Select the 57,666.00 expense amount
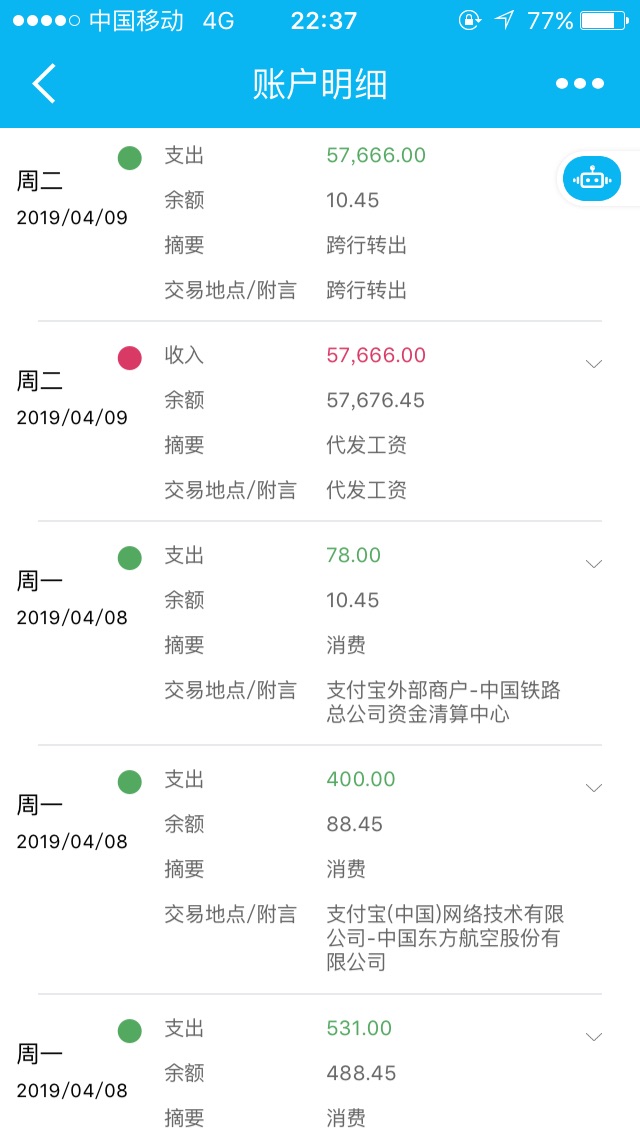 point(376,155)
